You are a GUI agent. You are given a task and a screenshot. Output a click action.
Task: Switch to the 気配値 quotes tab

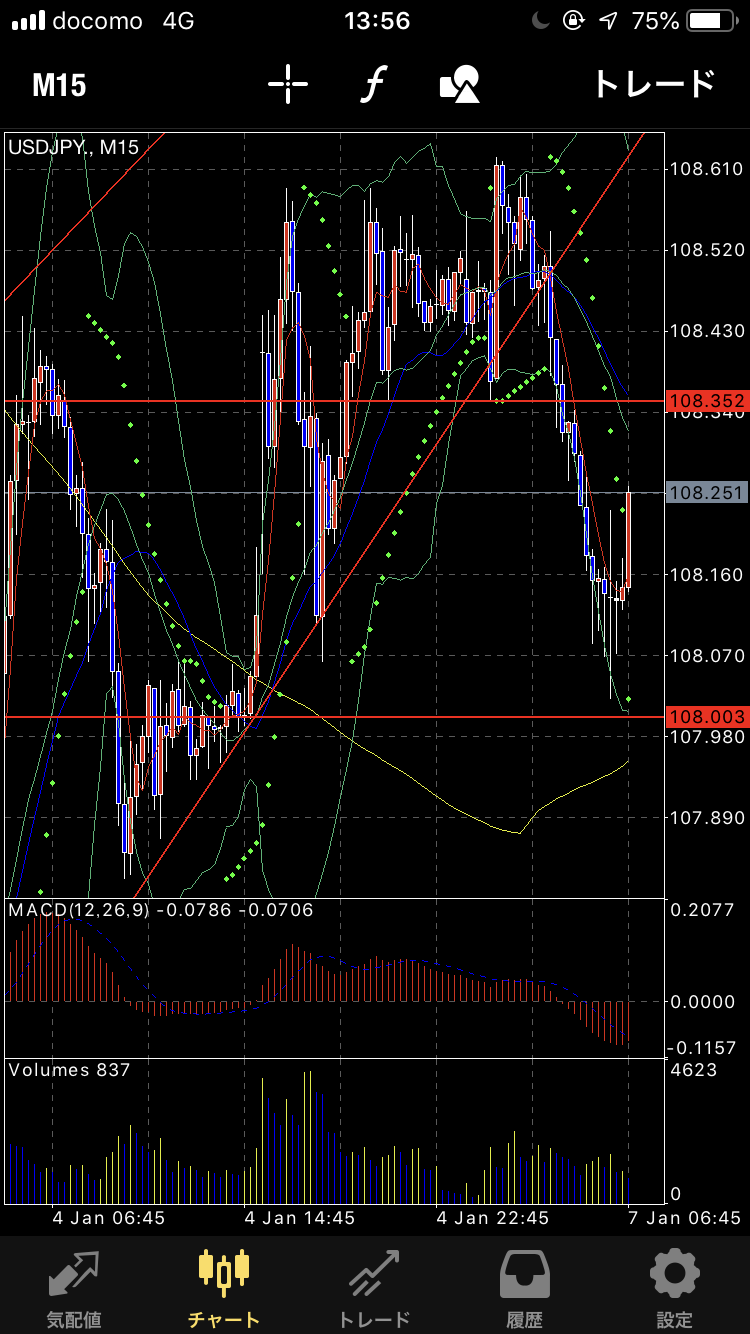[x=74, y=1288]
